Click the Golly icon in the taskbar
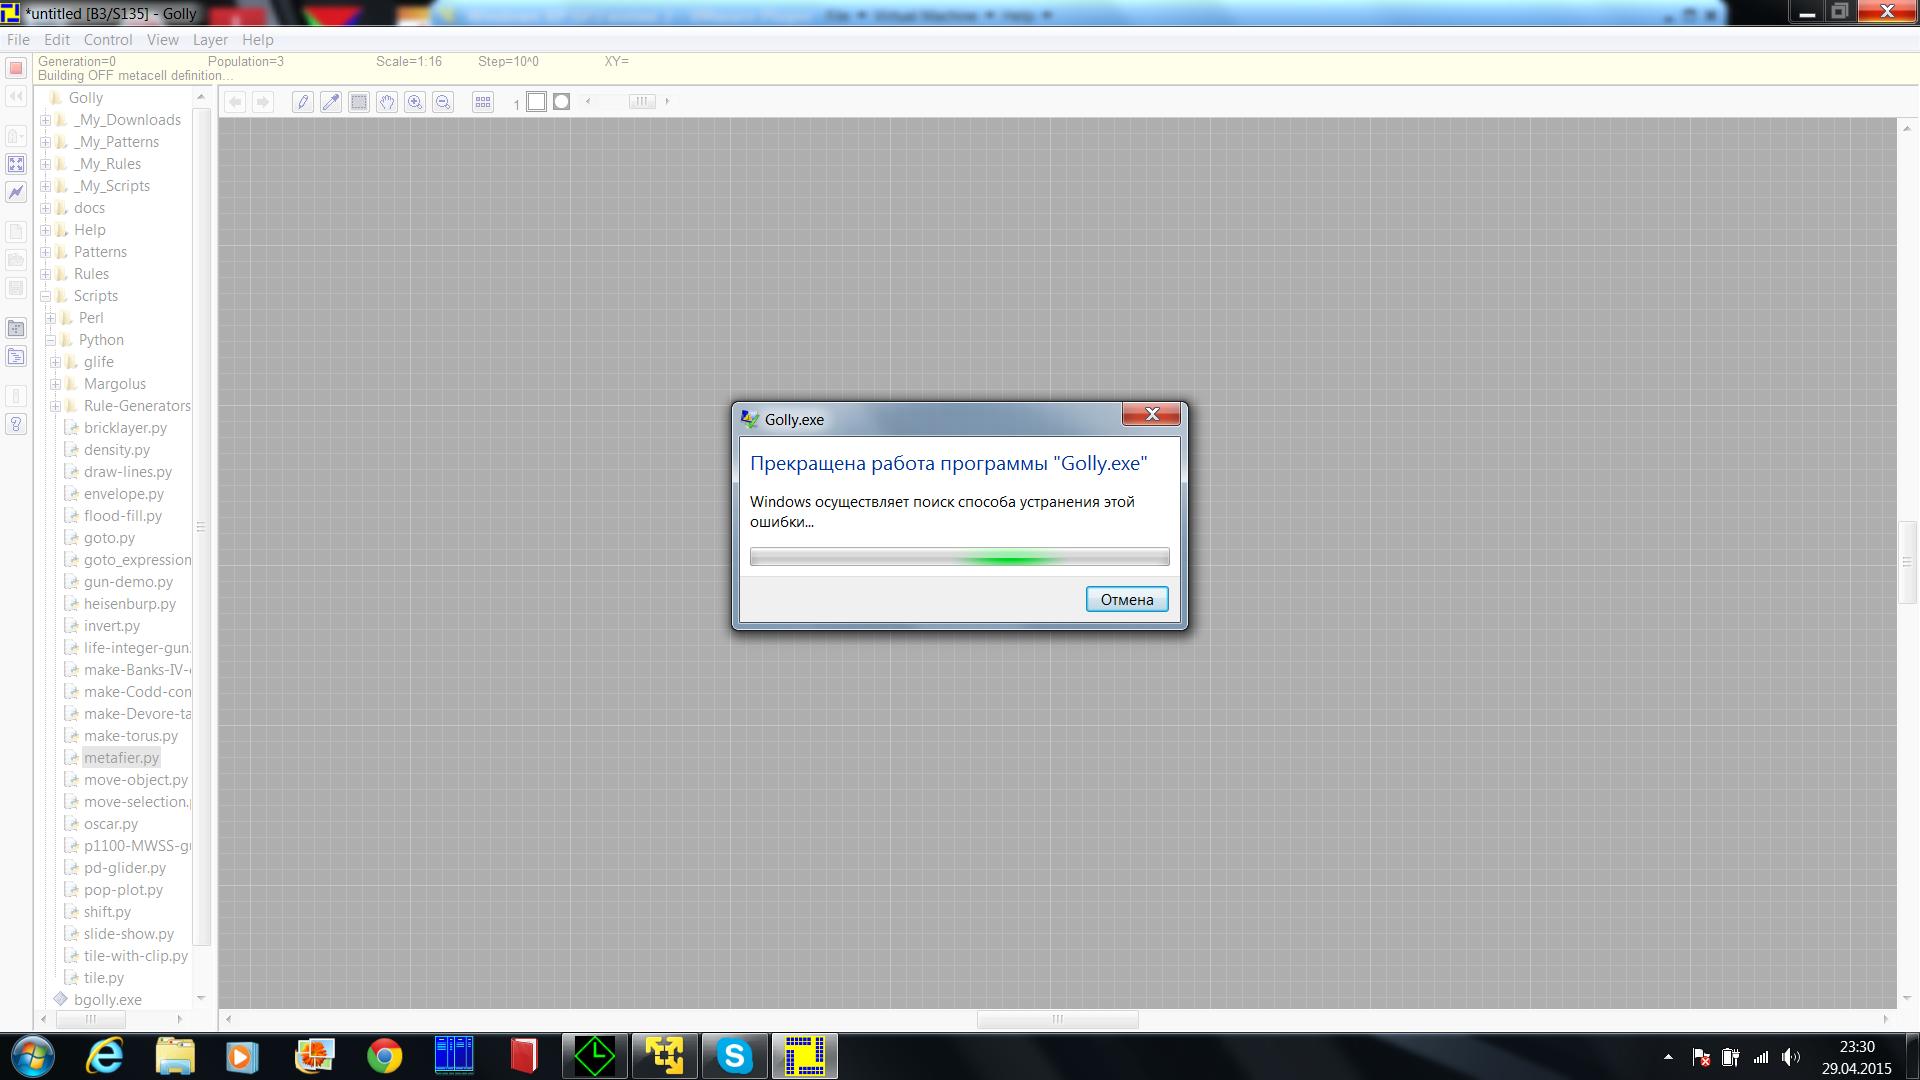Screen dimensions: 1920x1080 point(804,1056)
